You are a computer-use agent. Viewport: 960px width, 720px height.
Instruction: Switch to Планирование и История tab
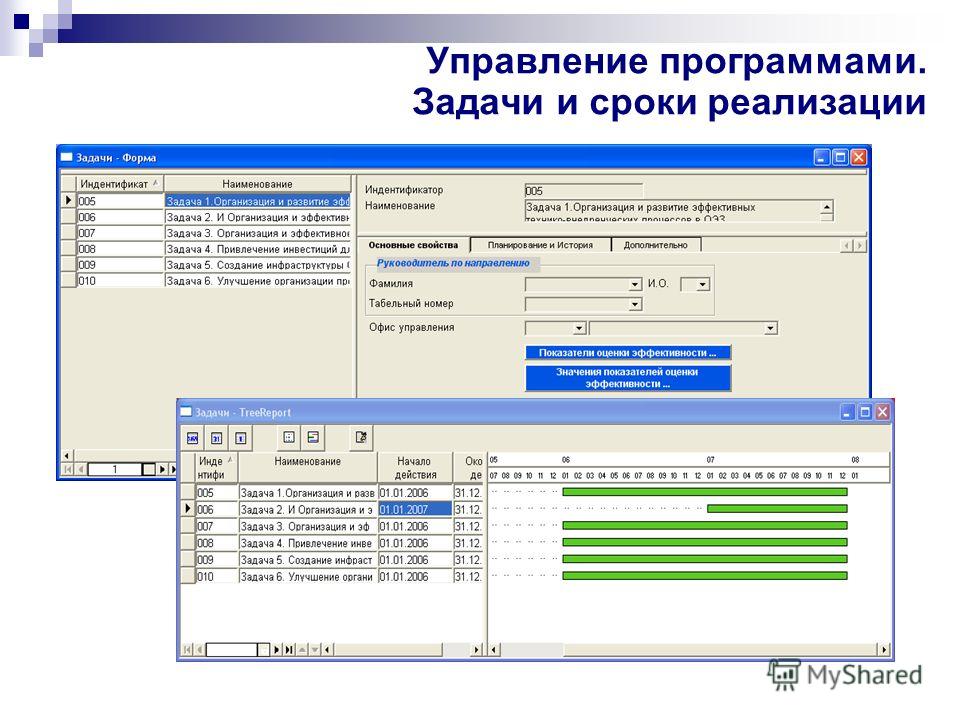pyautogui.click(x=540, y=245)
